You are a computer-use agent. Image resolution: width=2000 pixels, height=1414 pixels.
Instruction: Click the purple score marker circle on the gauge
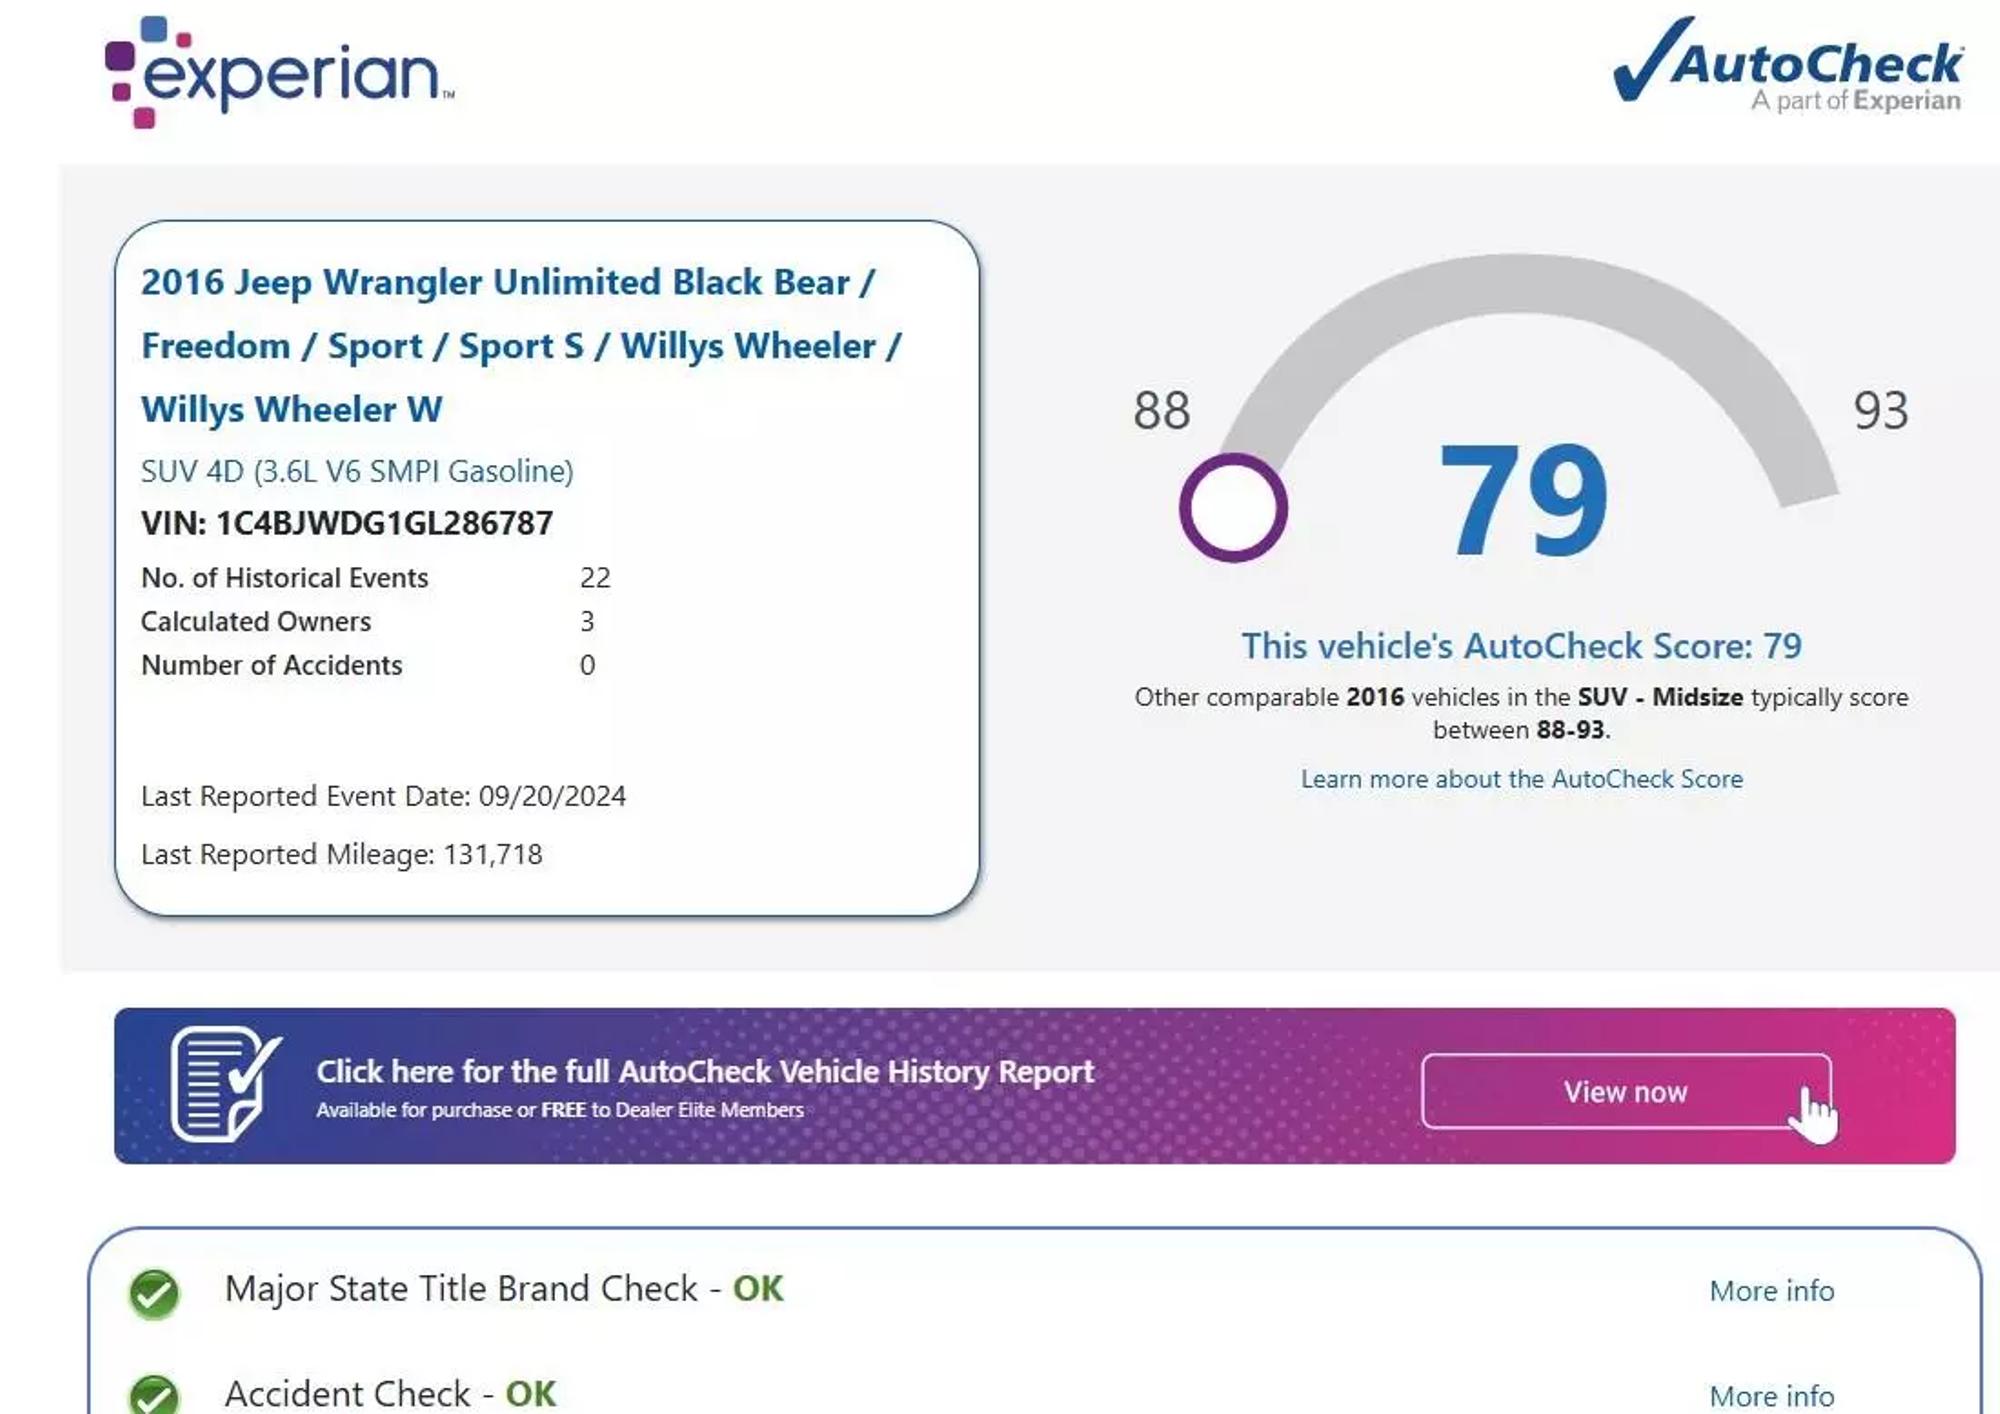coord(1232,507)
